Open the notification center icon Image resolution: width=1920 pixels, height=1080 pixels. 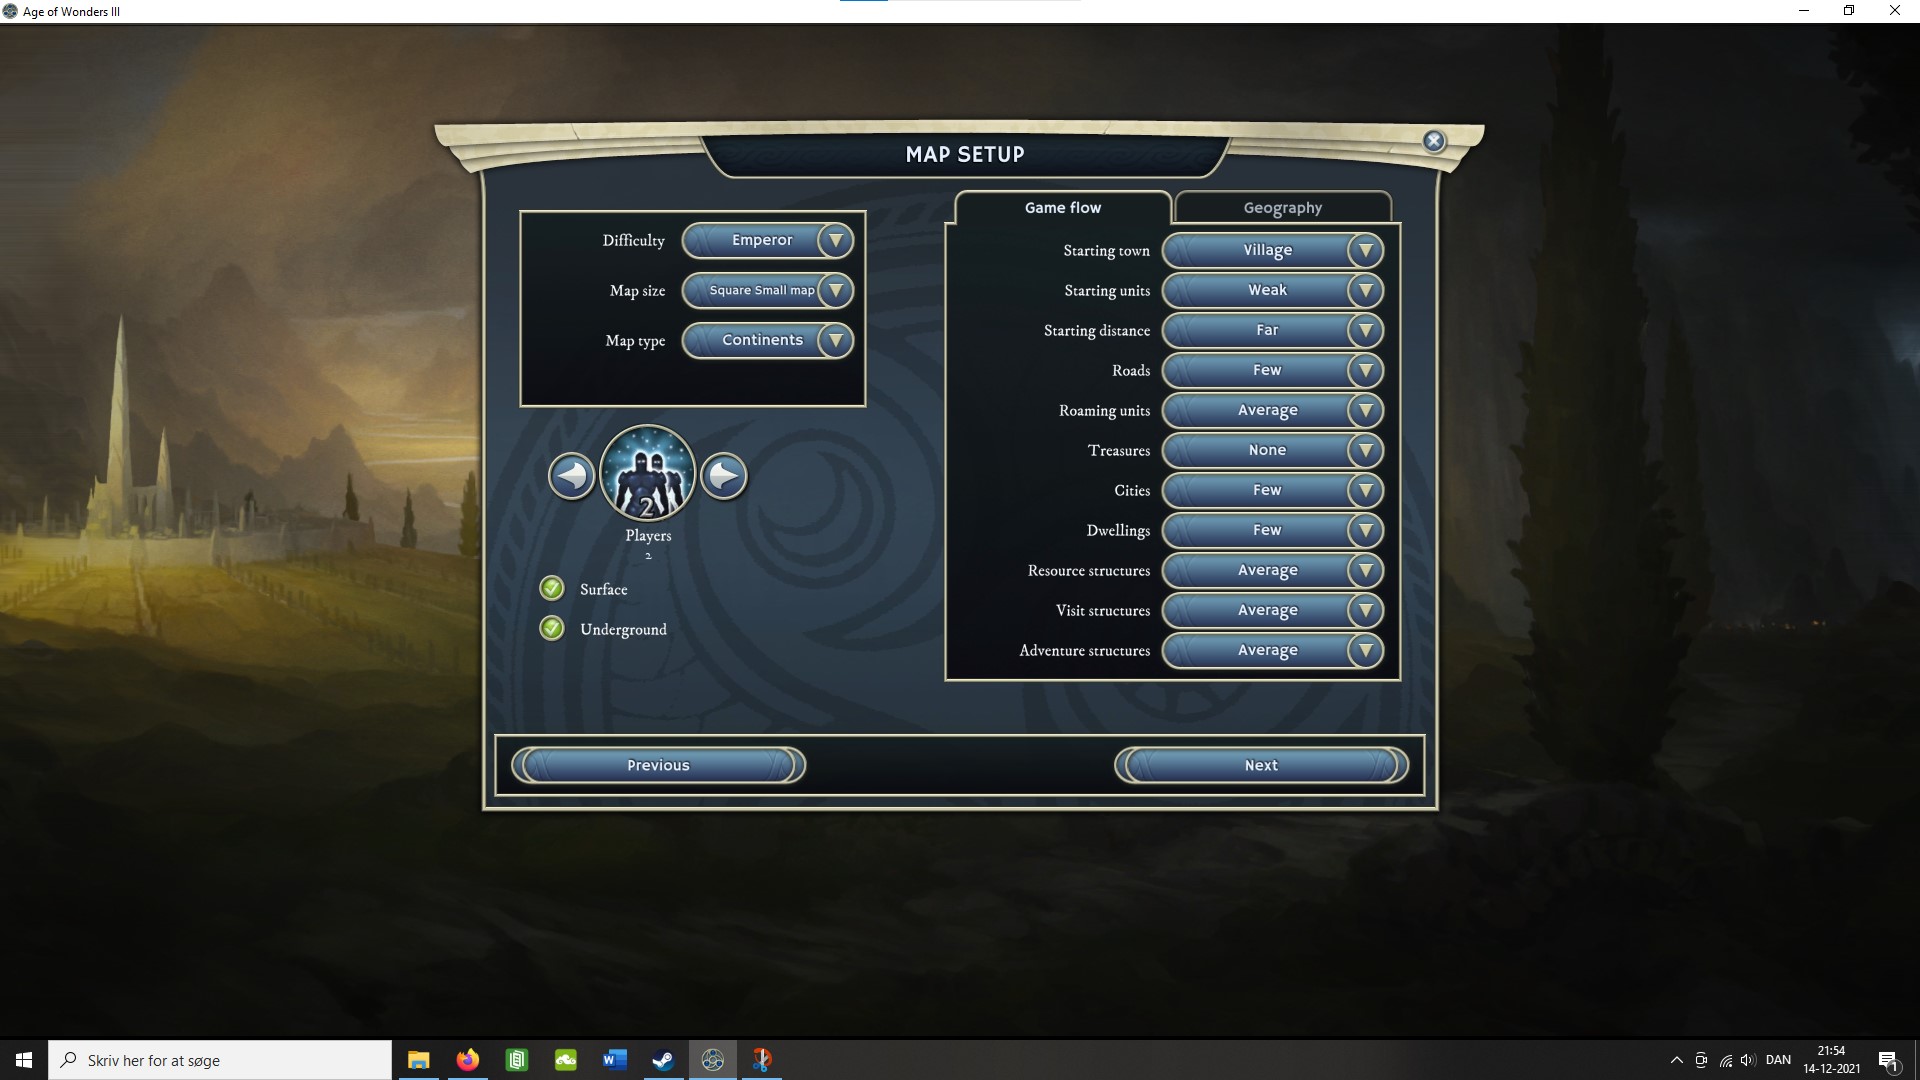click(1889, 1060)
